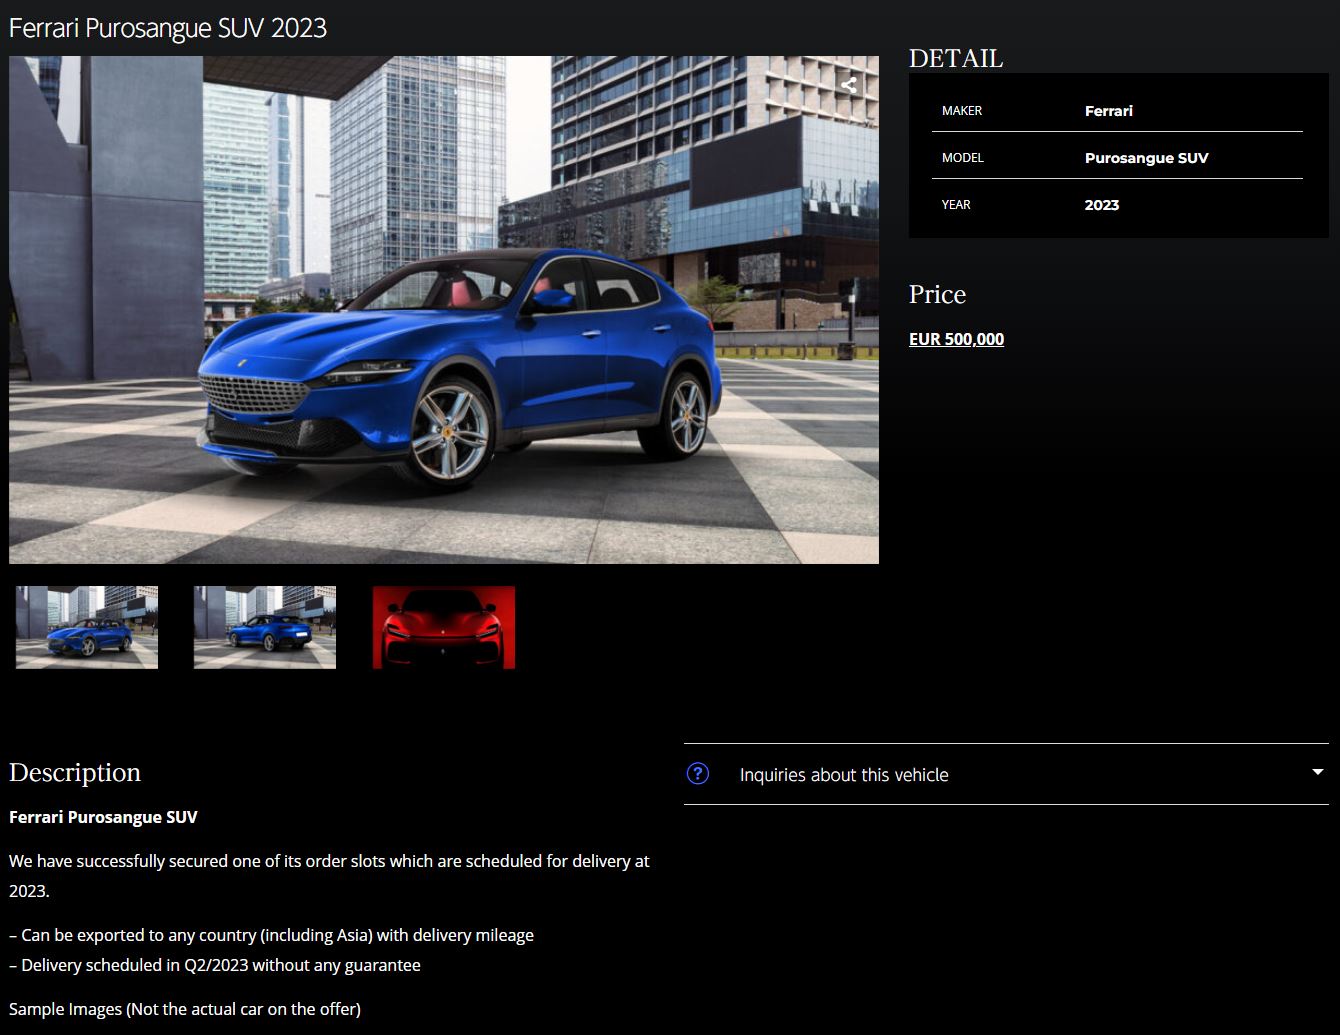
Task: Open the 'Inquiries about this vehicle' label
Action: pos(843,775)
